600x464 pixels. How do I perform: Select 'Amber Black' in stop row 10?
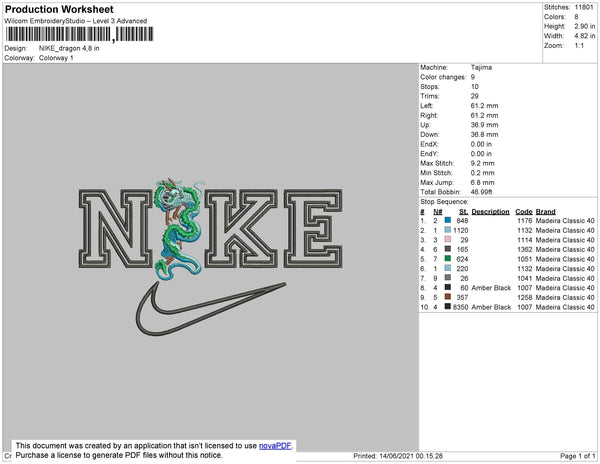click(491, 307)
